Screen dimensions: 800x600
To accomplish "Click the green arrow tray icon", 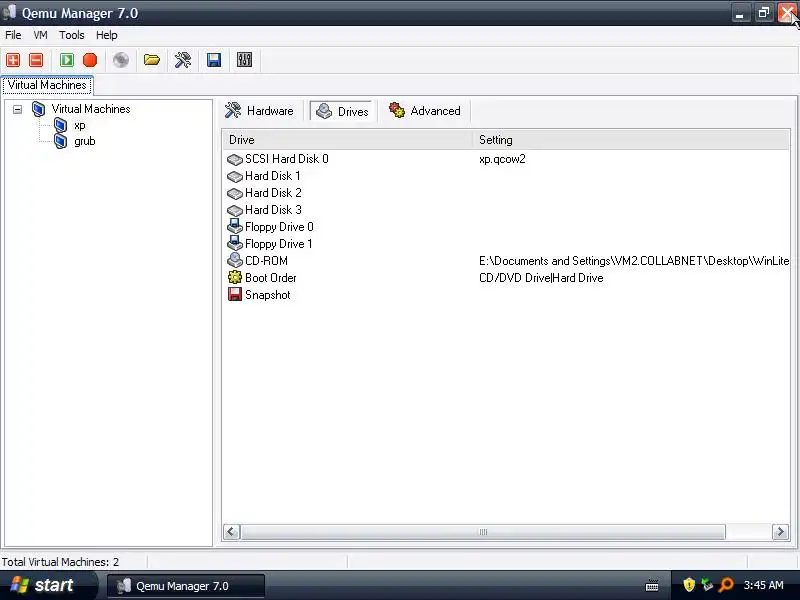I will [707, 585].
